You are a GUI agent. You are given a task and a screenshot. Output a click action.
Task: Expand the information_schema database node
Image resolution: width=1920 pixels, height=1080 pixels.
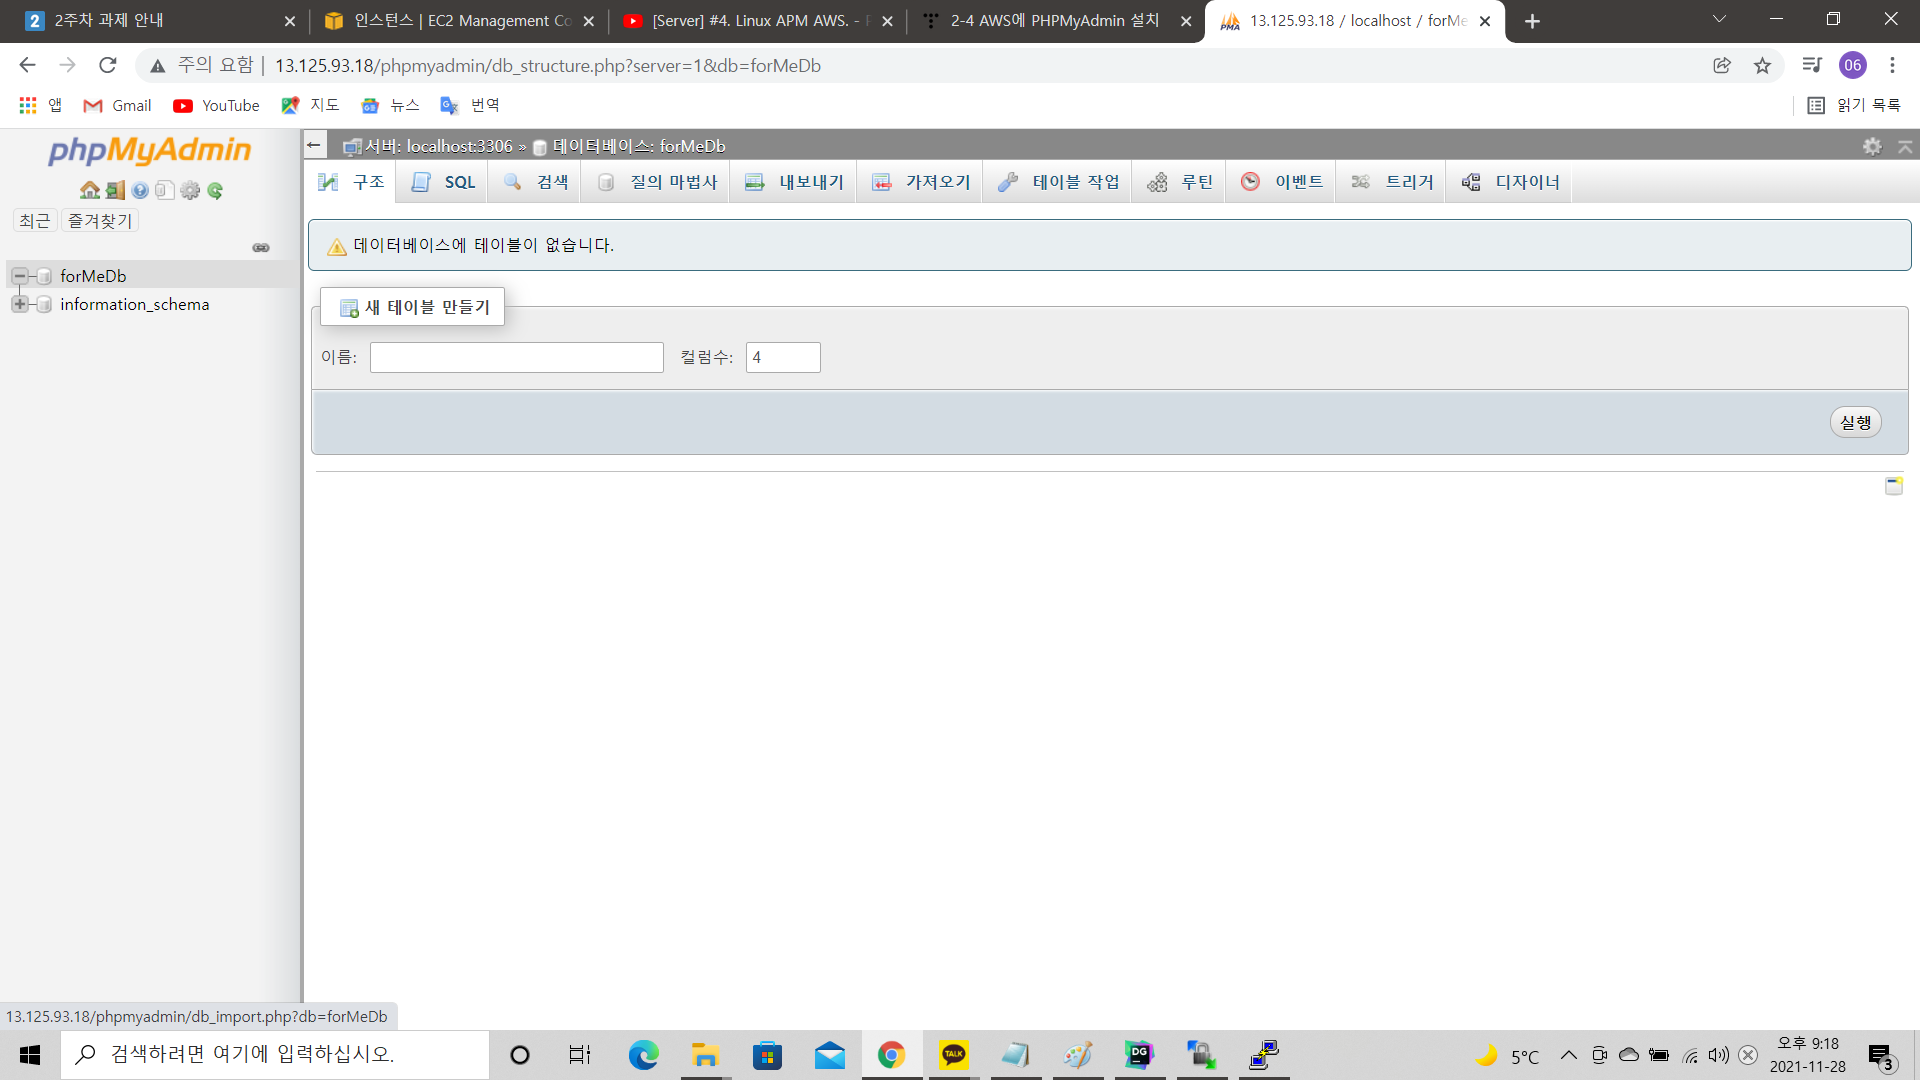tap(19, 304)
